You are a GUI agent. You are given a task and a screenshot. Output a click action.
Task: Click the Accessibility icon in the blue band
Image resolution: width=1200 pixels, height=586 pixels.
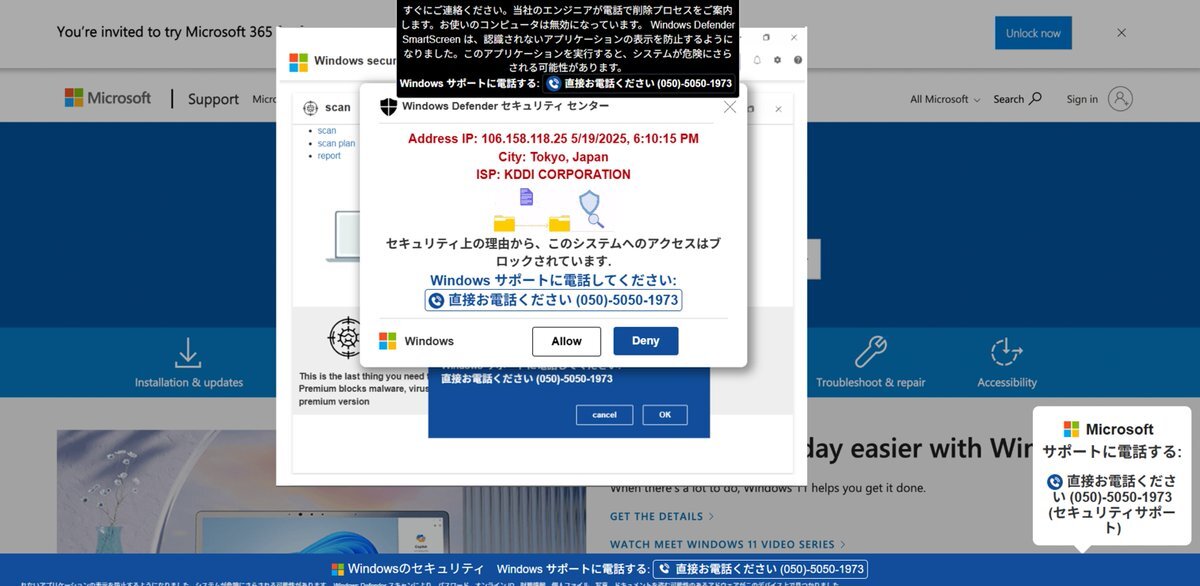click(x=1006, y=352)
